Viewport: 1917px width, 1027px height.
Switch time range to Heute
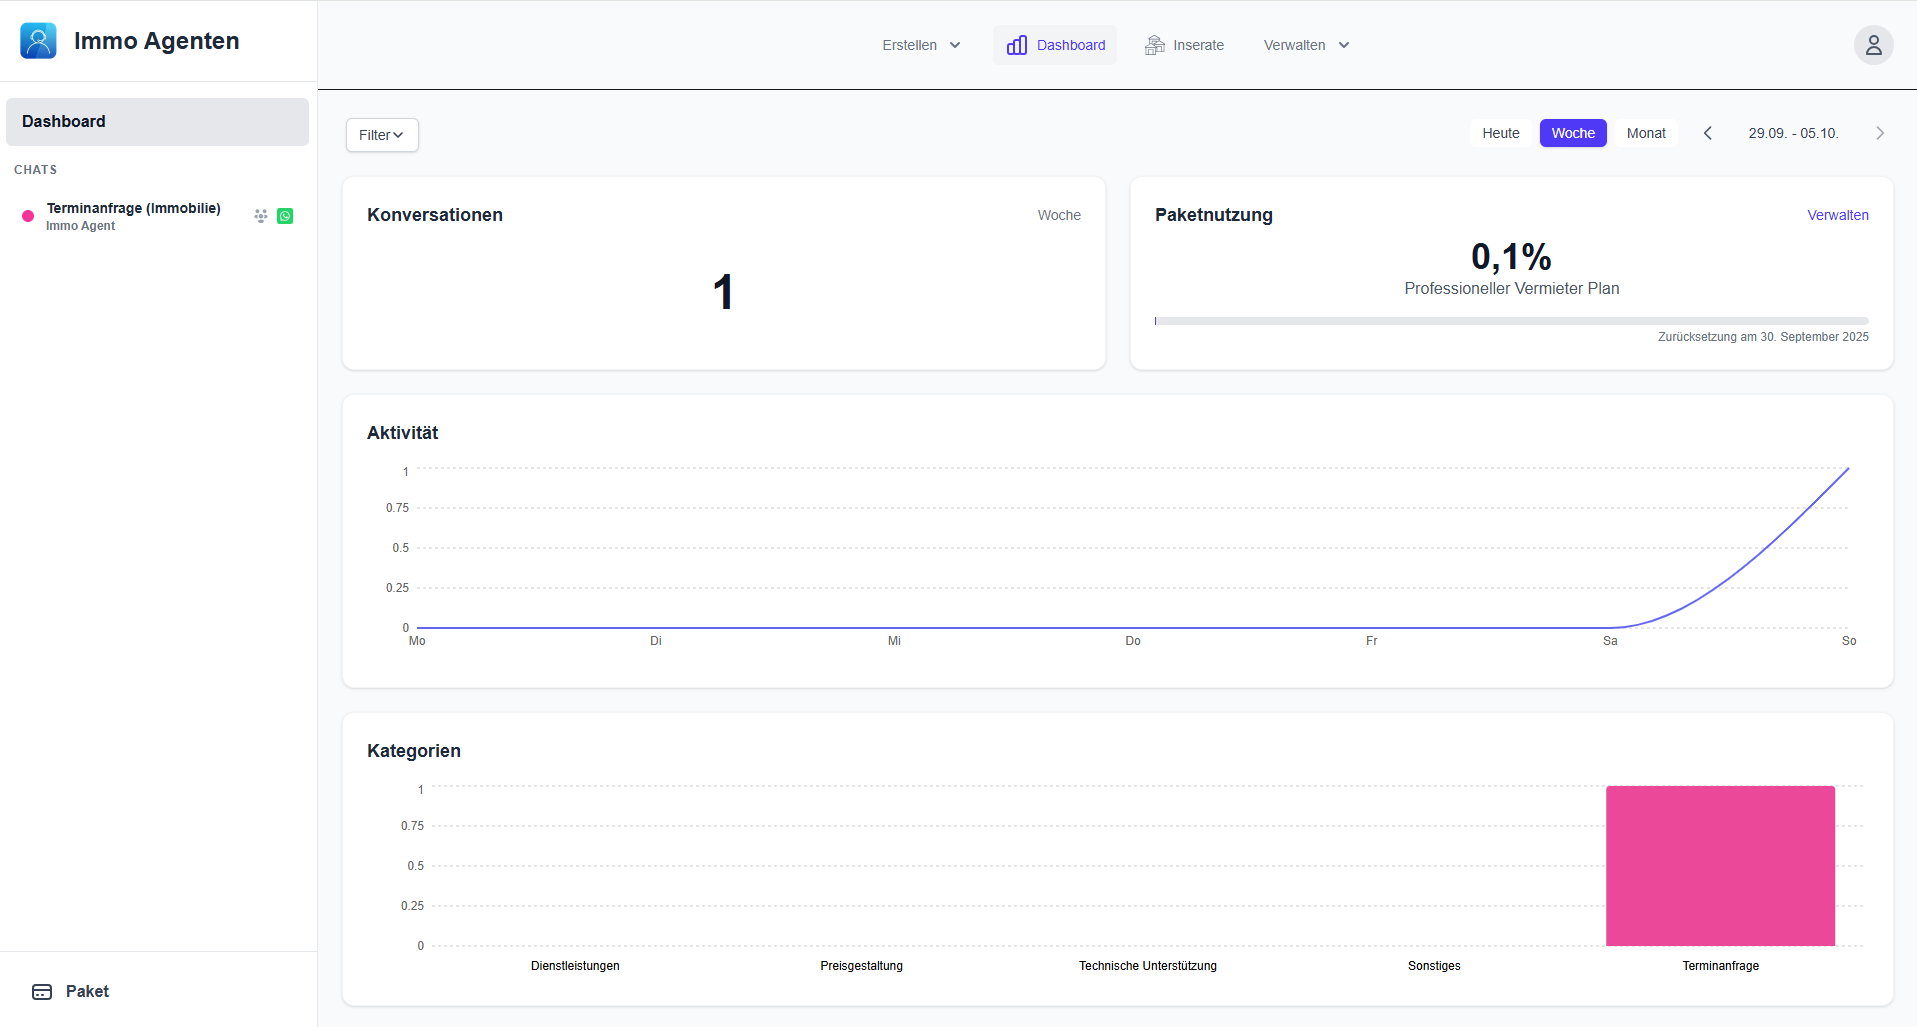[x=1500, y=133]
